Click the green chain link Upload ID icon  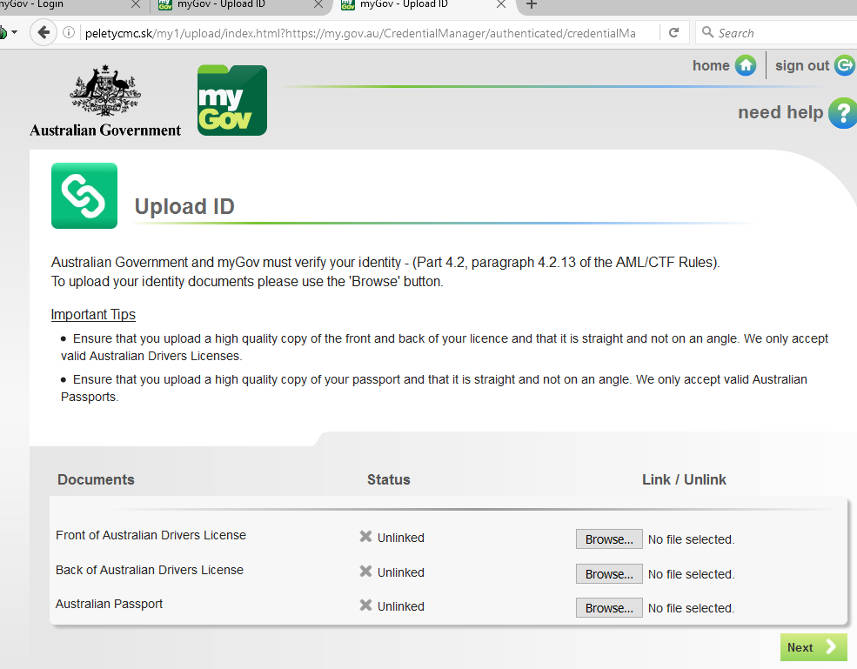tap(84, 196)
